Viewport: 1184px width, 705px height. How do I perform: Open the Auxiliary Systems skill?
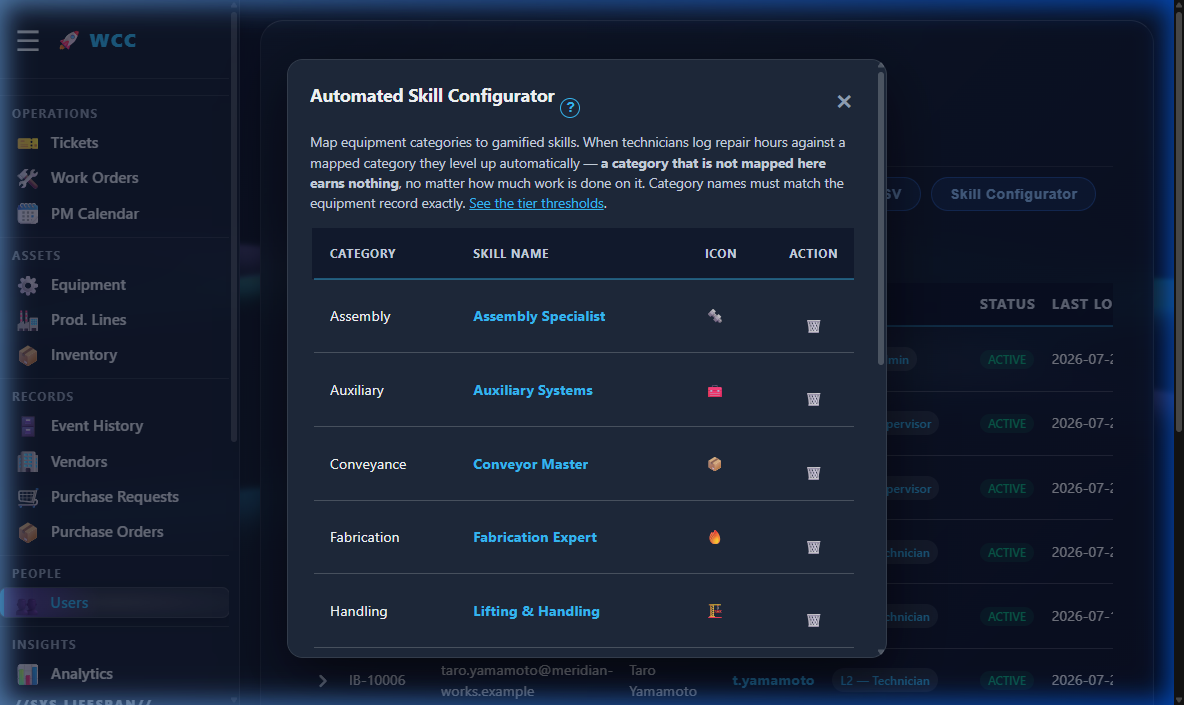[x=532, y=390]
